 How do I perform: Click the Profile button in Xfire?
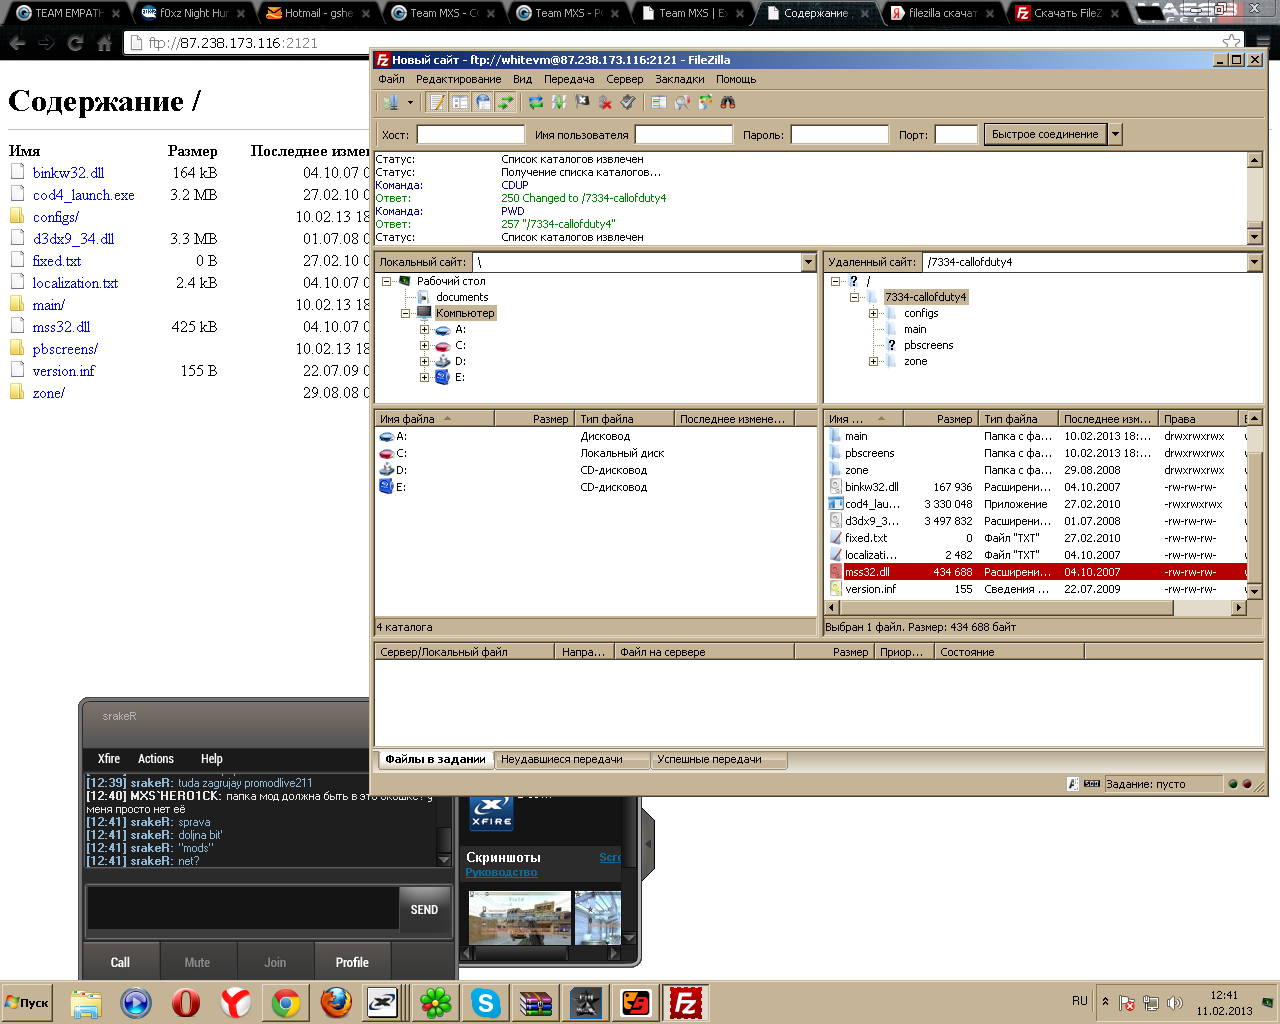point(352,962)
